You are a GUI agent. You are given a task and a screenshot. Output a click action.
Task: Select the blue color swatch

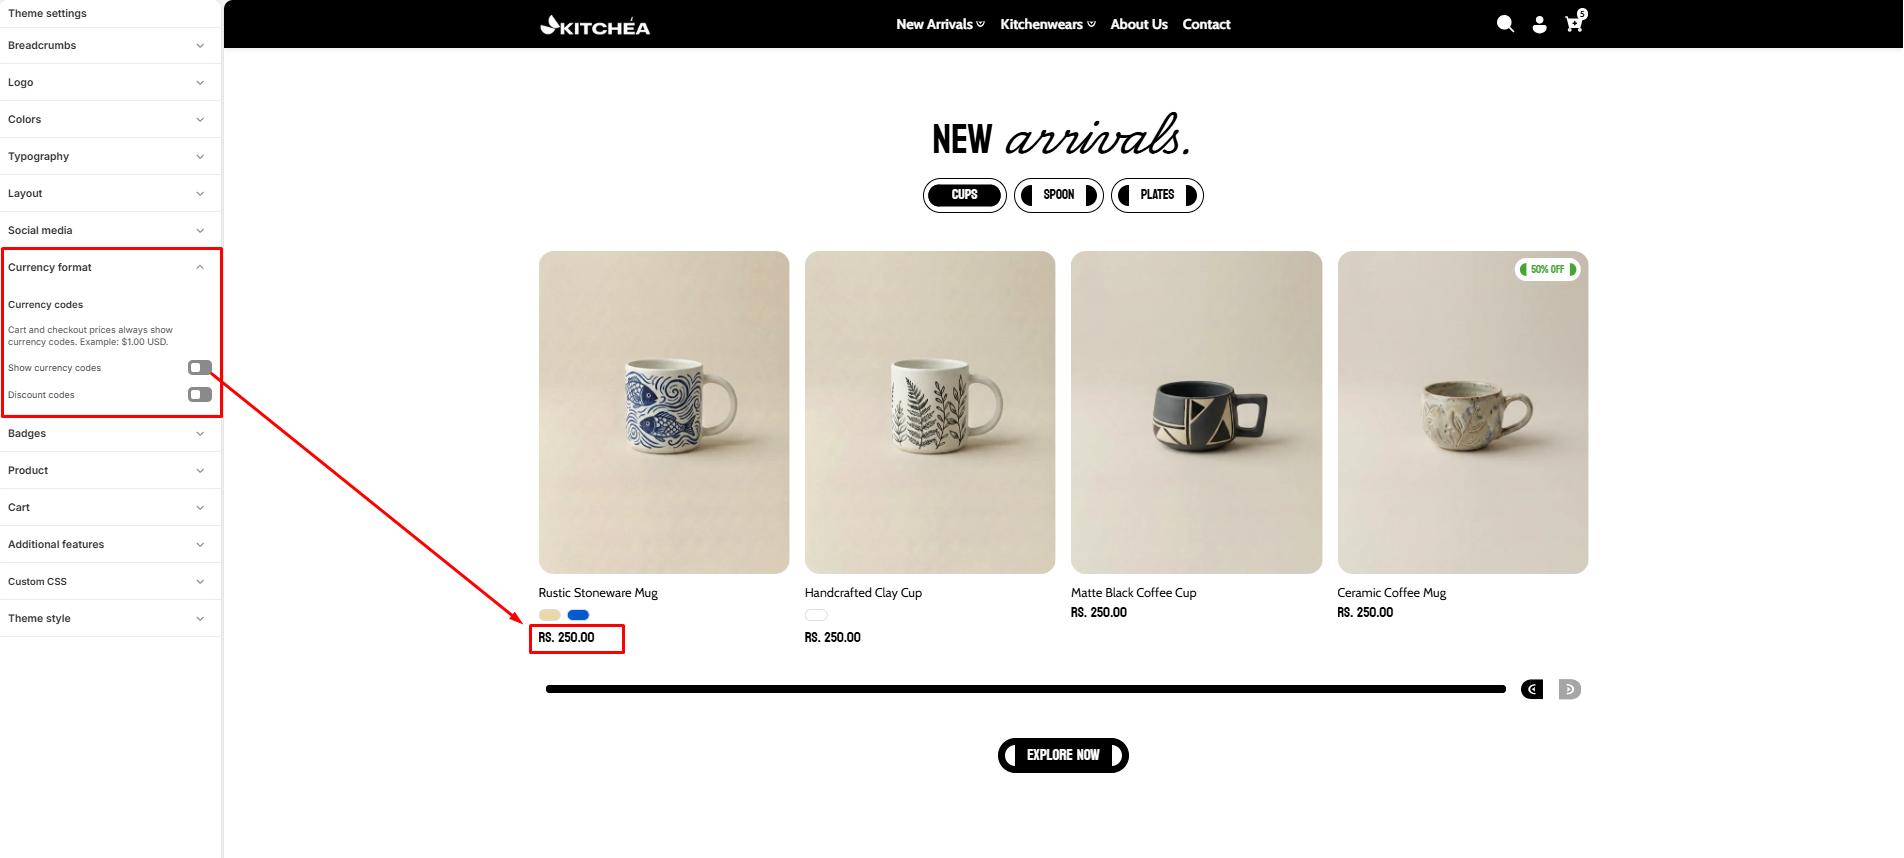click(x=578, y=615)
